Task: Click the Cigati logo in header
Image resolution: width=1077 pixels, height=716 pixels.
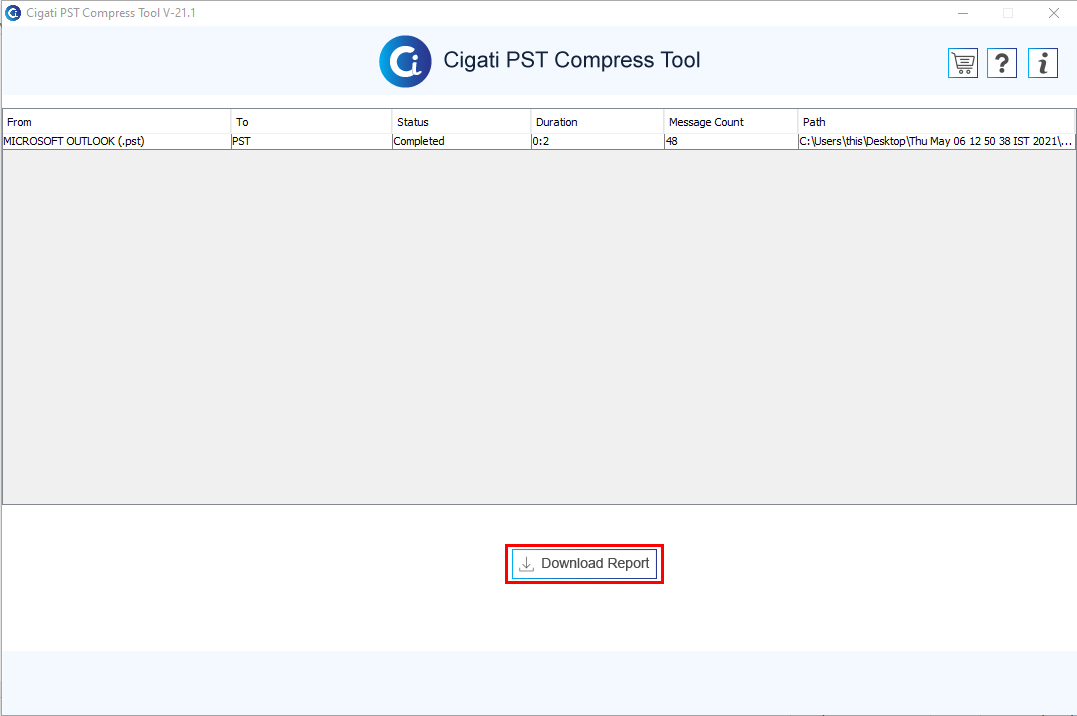Action: point(405,61)
